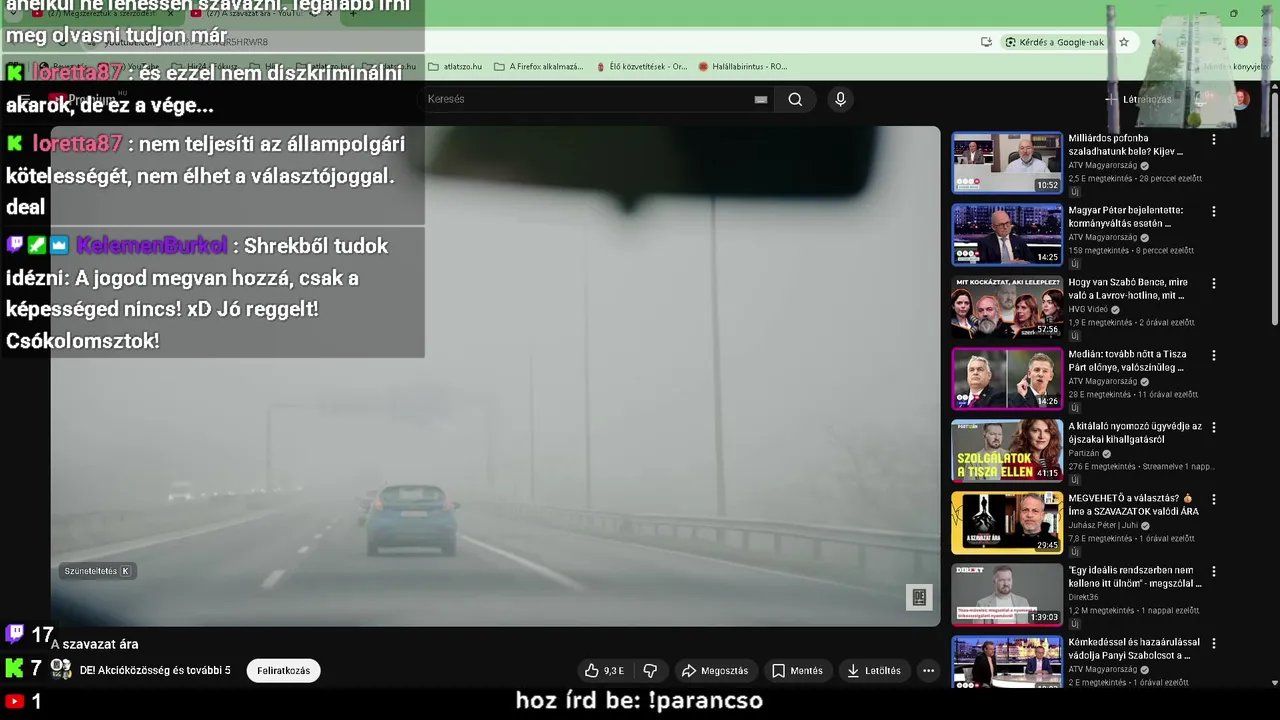This screenshot has height=720, width=1280.
Task: Open A Firefox alkalmazá... bookmark folder
Action: [x=538, y=67]
